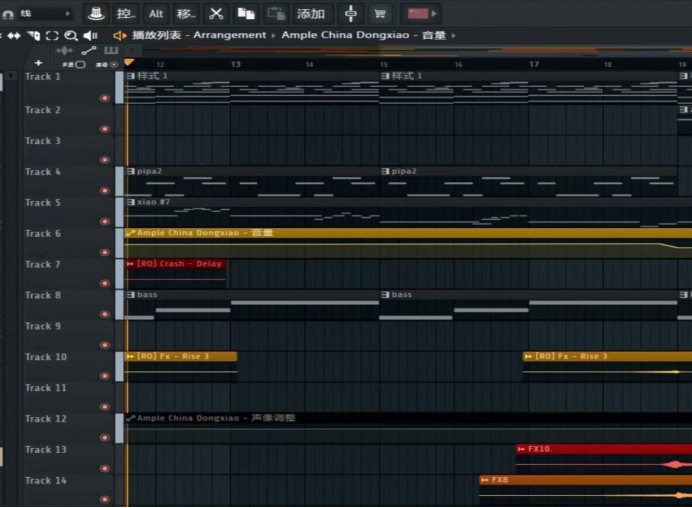The image size is (692, 508).
Task: Click the volume automation line on Track 6
Action: [393, 244]
